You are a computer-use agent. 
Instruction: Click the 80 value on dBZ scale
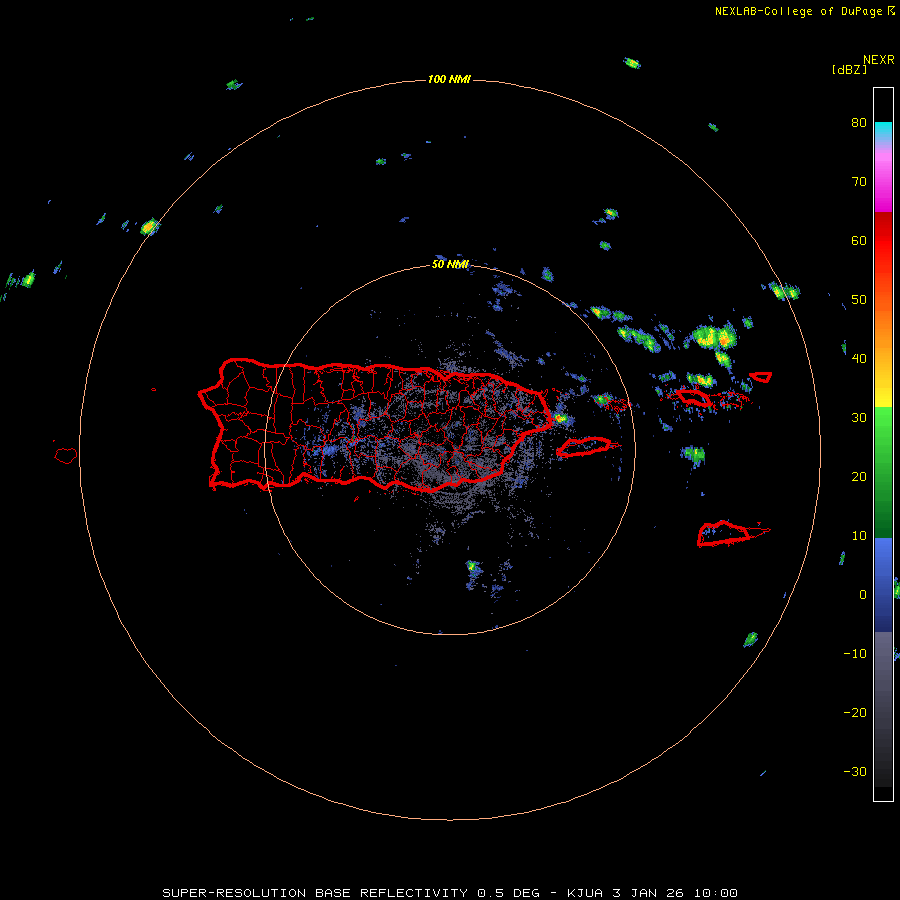coord(859,123)
